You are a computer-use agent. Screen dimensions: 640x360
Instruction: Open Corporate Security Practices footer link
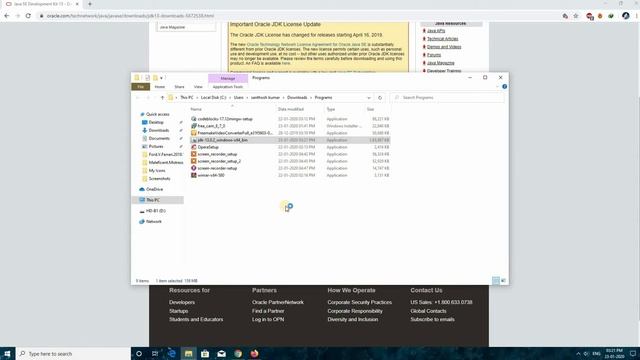pyautogui.click(x=359, y=302)
